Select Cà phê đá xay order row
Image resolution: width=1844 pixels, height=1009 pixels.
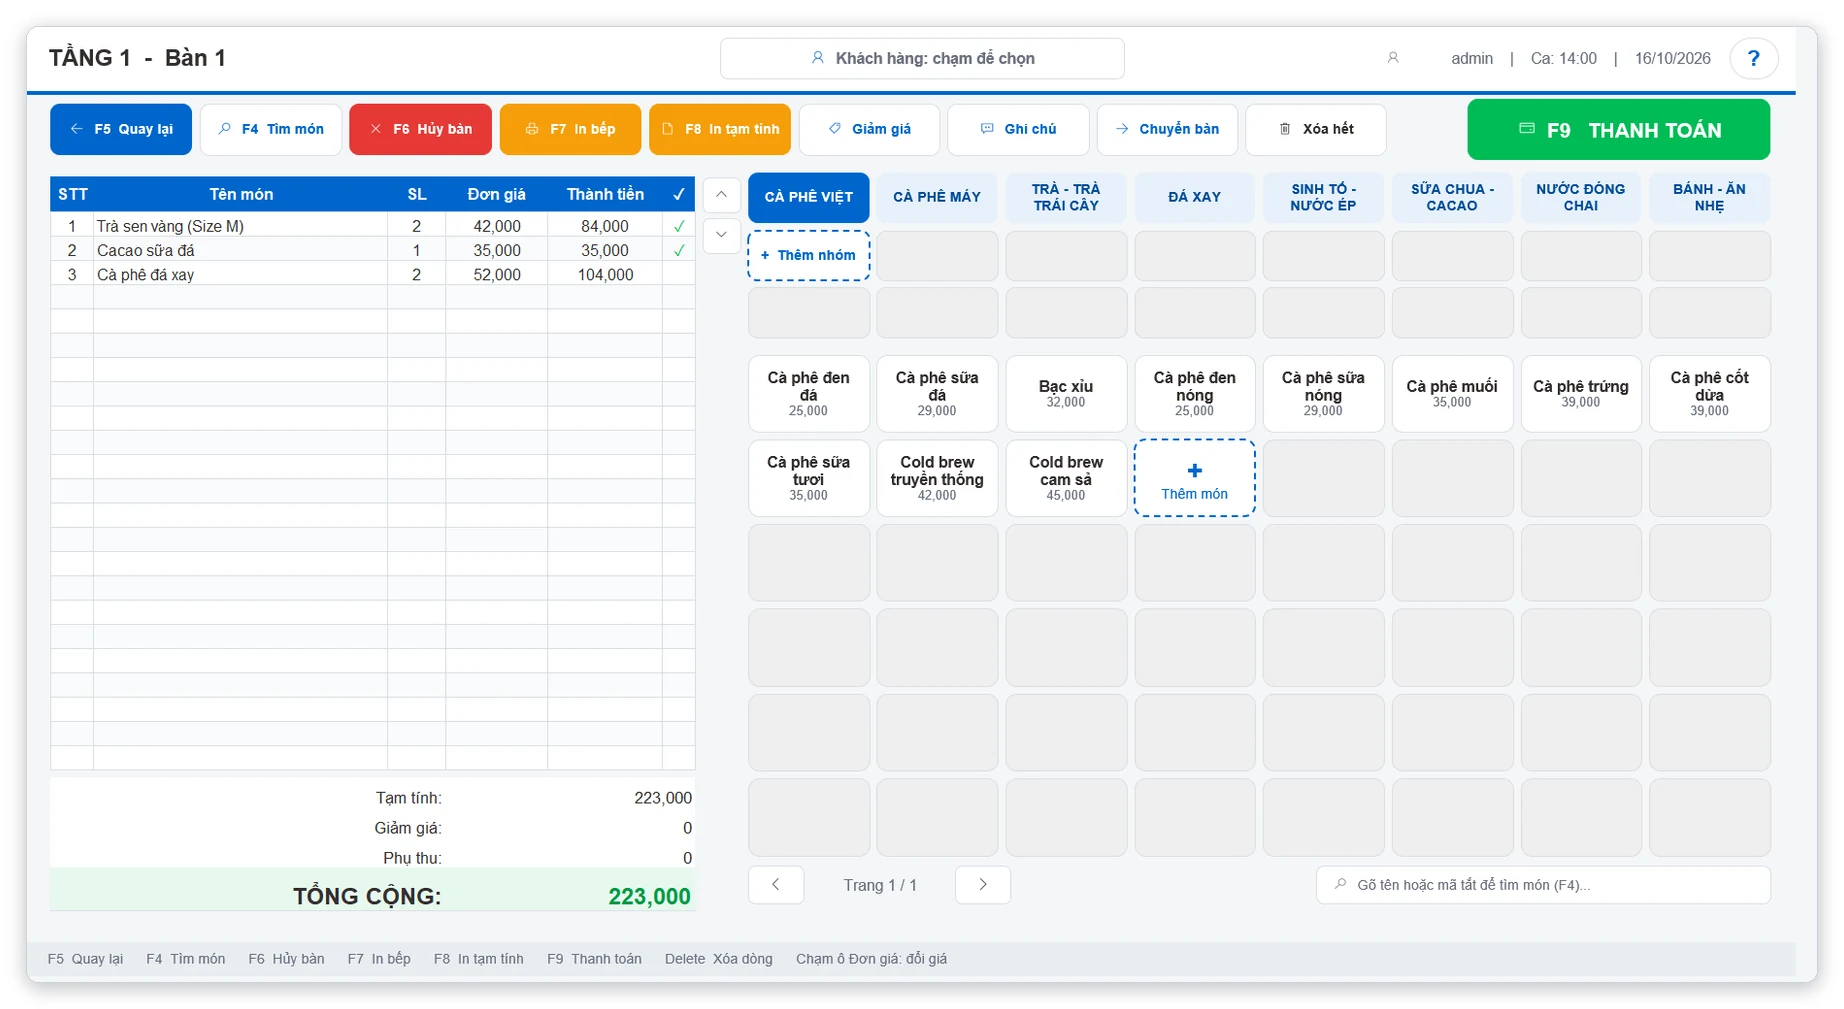point(372,274)
